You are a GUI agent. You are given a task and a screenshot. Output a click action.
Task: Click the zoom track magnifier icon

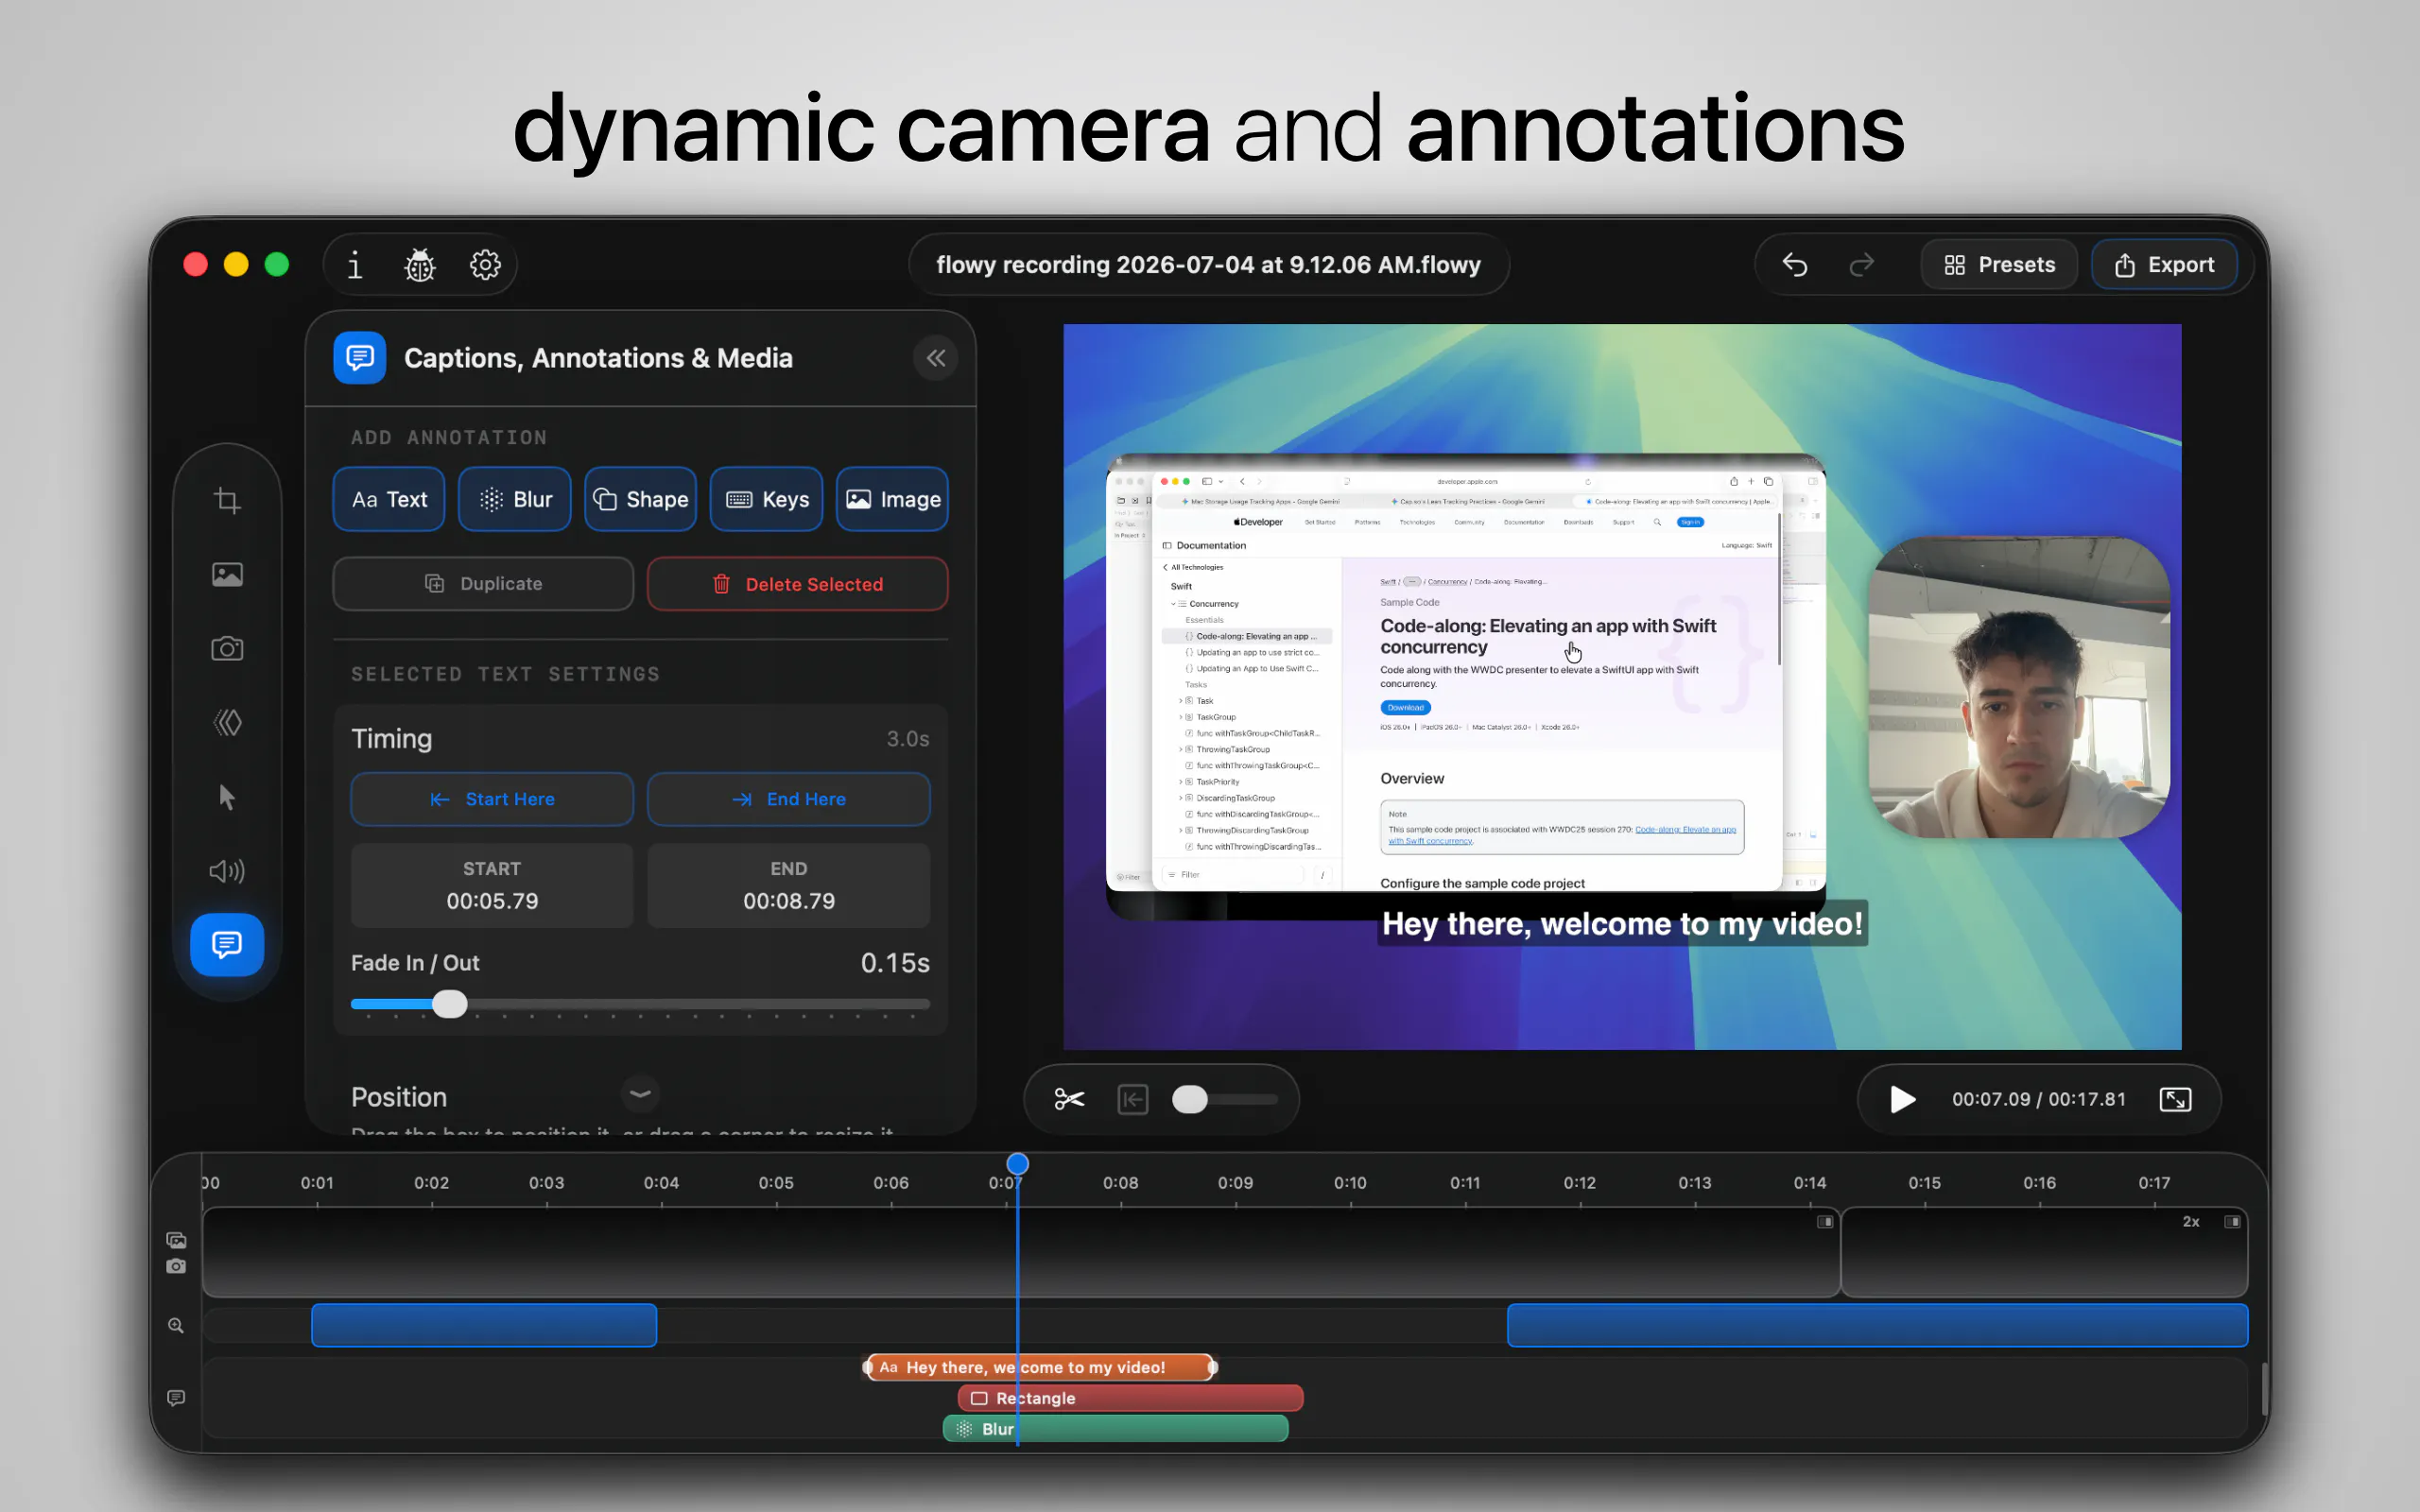tap(176, 1326)
